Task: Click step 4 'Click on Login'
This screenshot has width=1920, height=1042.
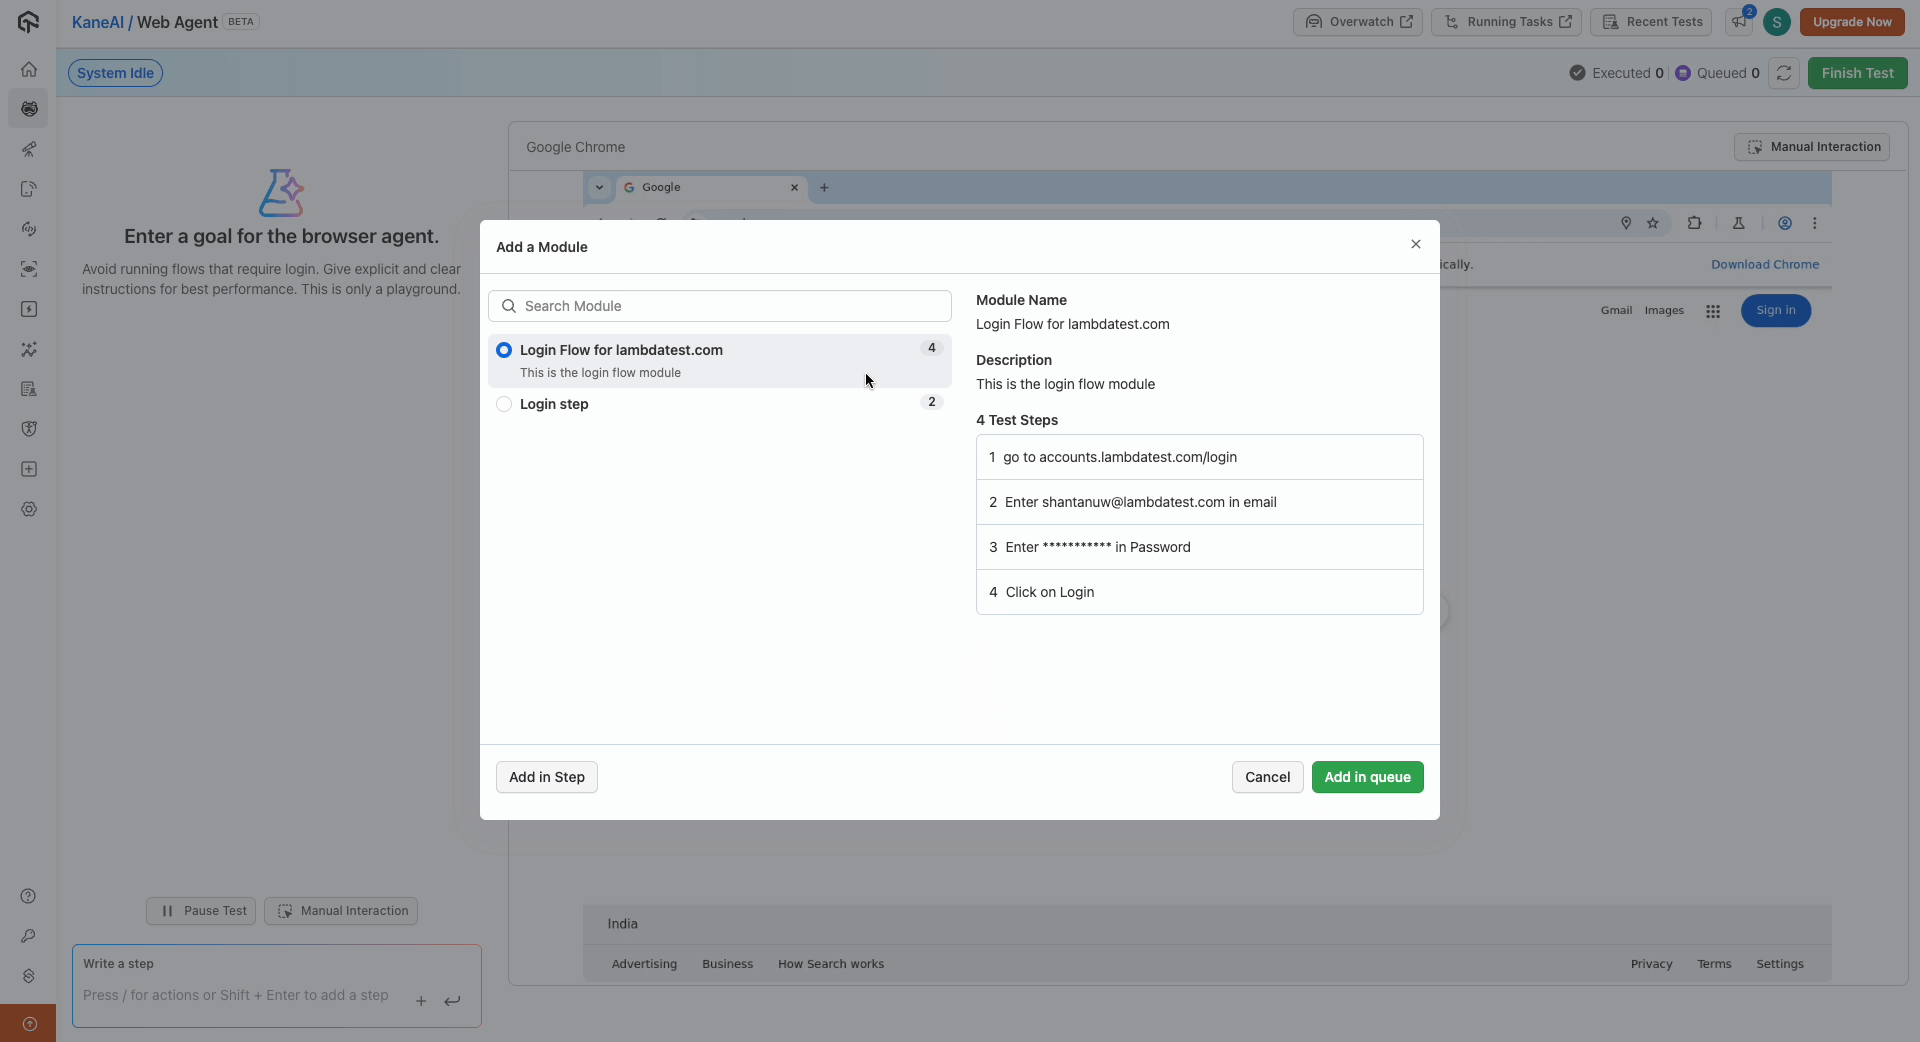Action: coord(1200,592)
